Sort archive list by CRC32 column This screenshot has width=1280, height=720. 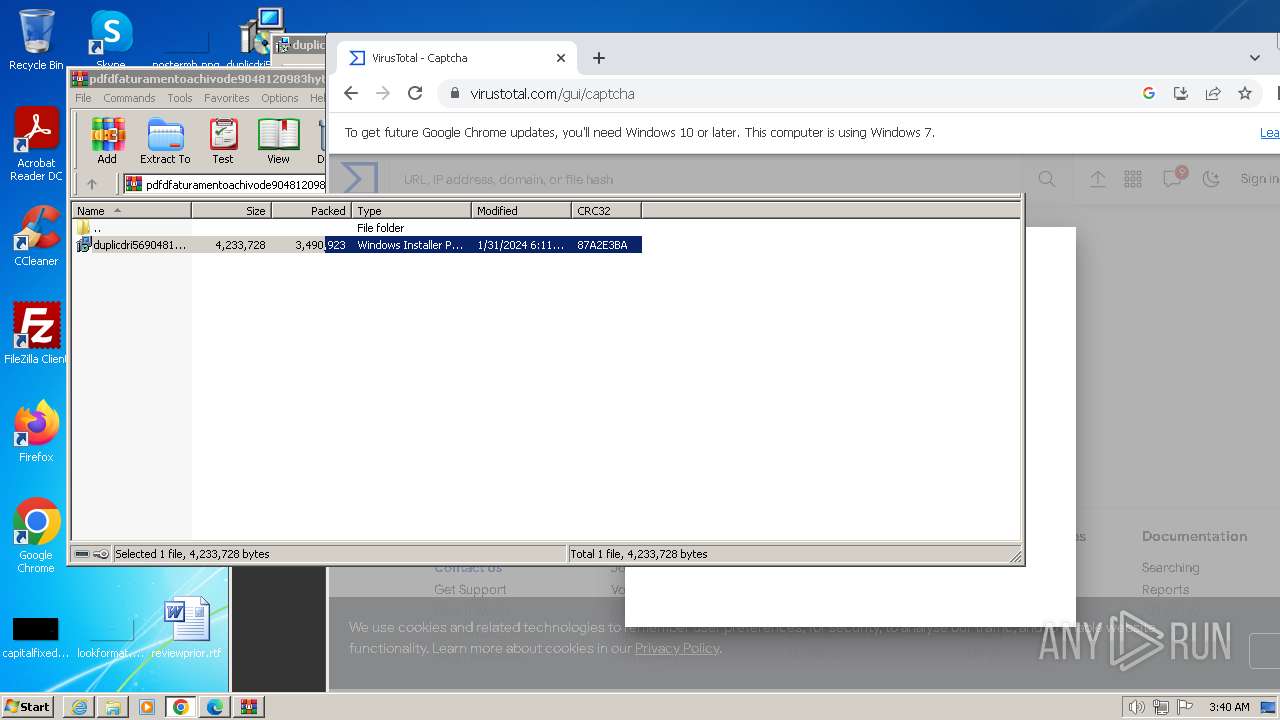pyautogui.click(x=606, y=211)
